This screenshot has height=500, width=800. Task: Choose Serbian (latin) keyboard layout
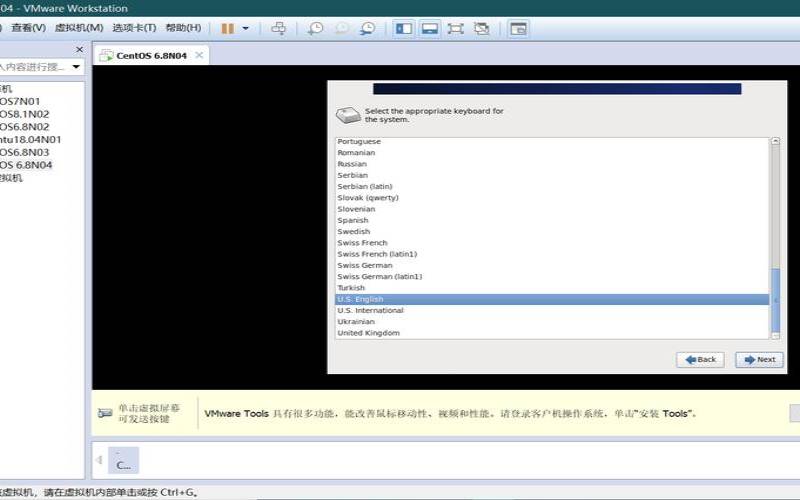pos(552,186)
